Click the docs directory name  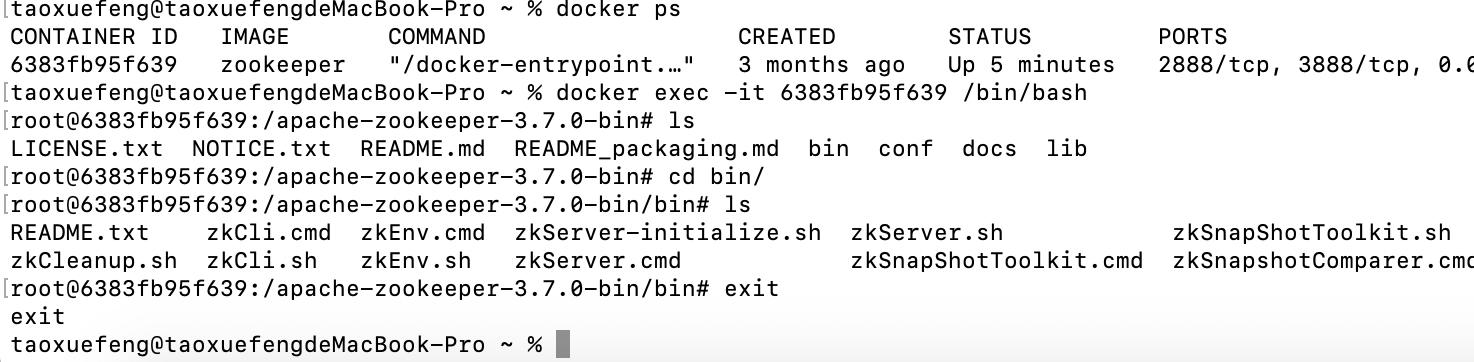tap(989, 149)
